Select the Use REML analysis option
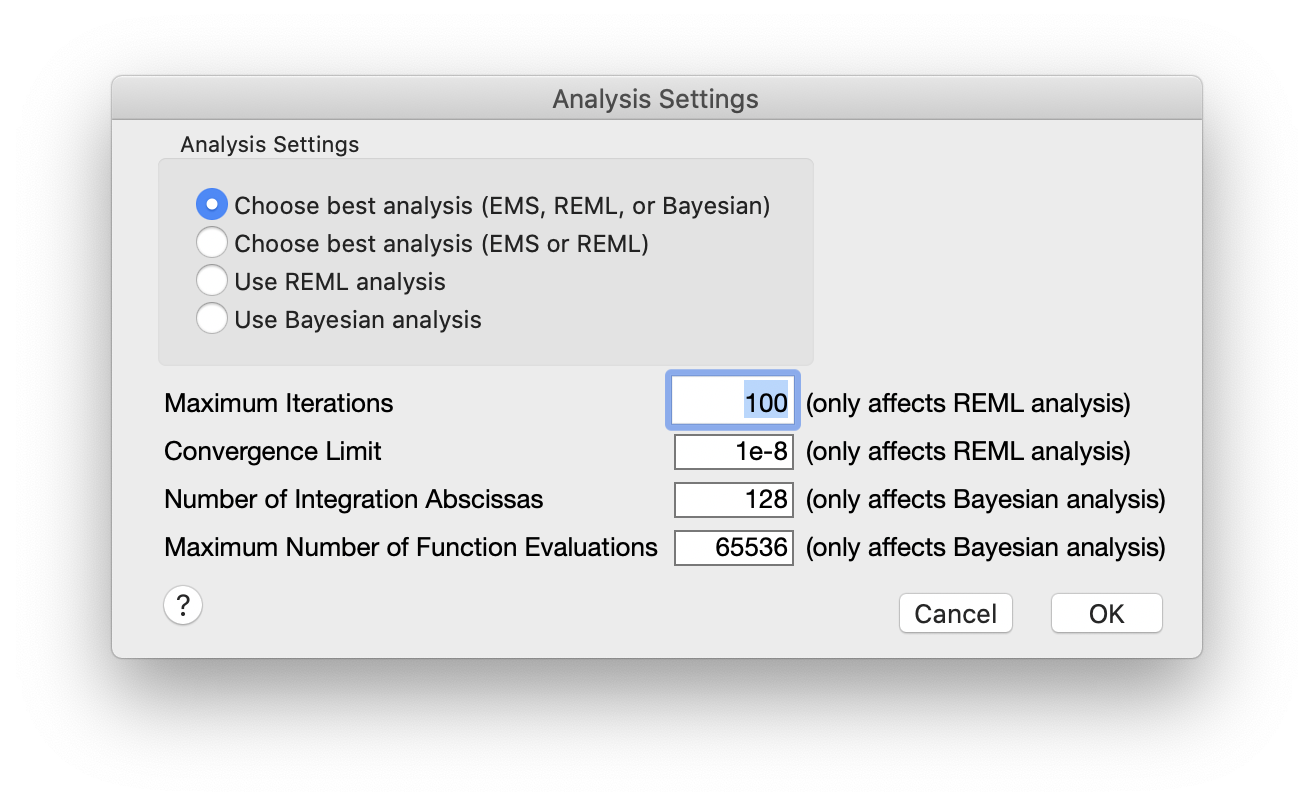The height and width of the screenshot is (806, 1314). tap(212, 280)
